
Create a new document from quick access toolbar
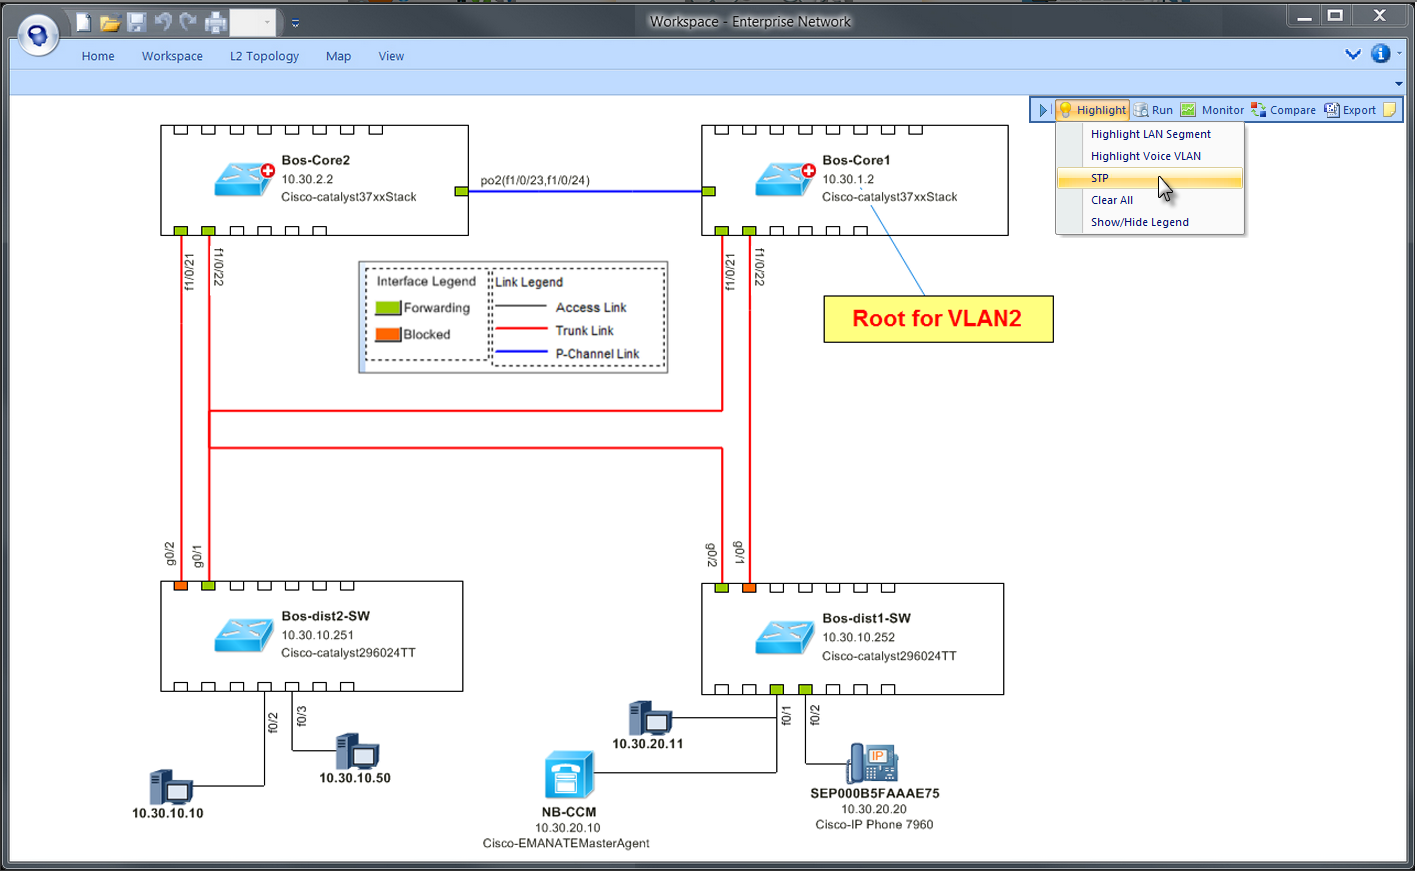(x=84, y=22)
